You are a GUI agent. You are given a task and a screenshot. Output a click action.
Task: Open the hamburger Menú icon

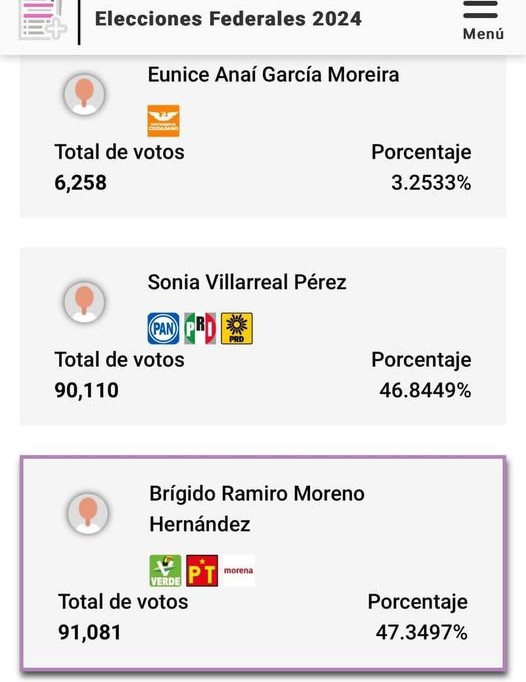pos(480,10)
